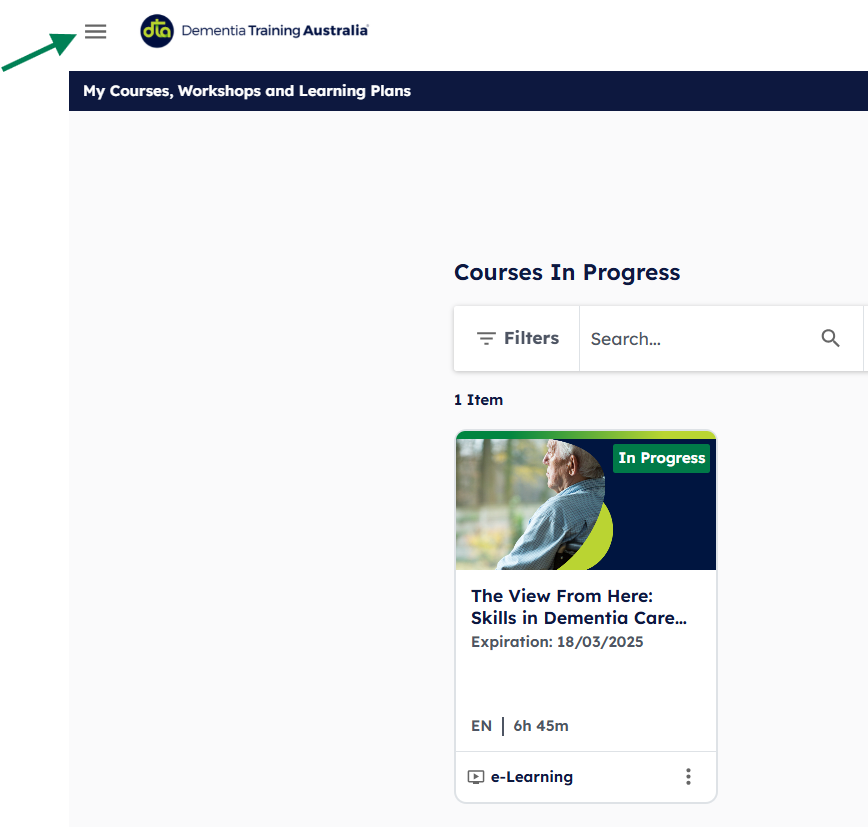Click the e-Learning play icon

point(476,777)
